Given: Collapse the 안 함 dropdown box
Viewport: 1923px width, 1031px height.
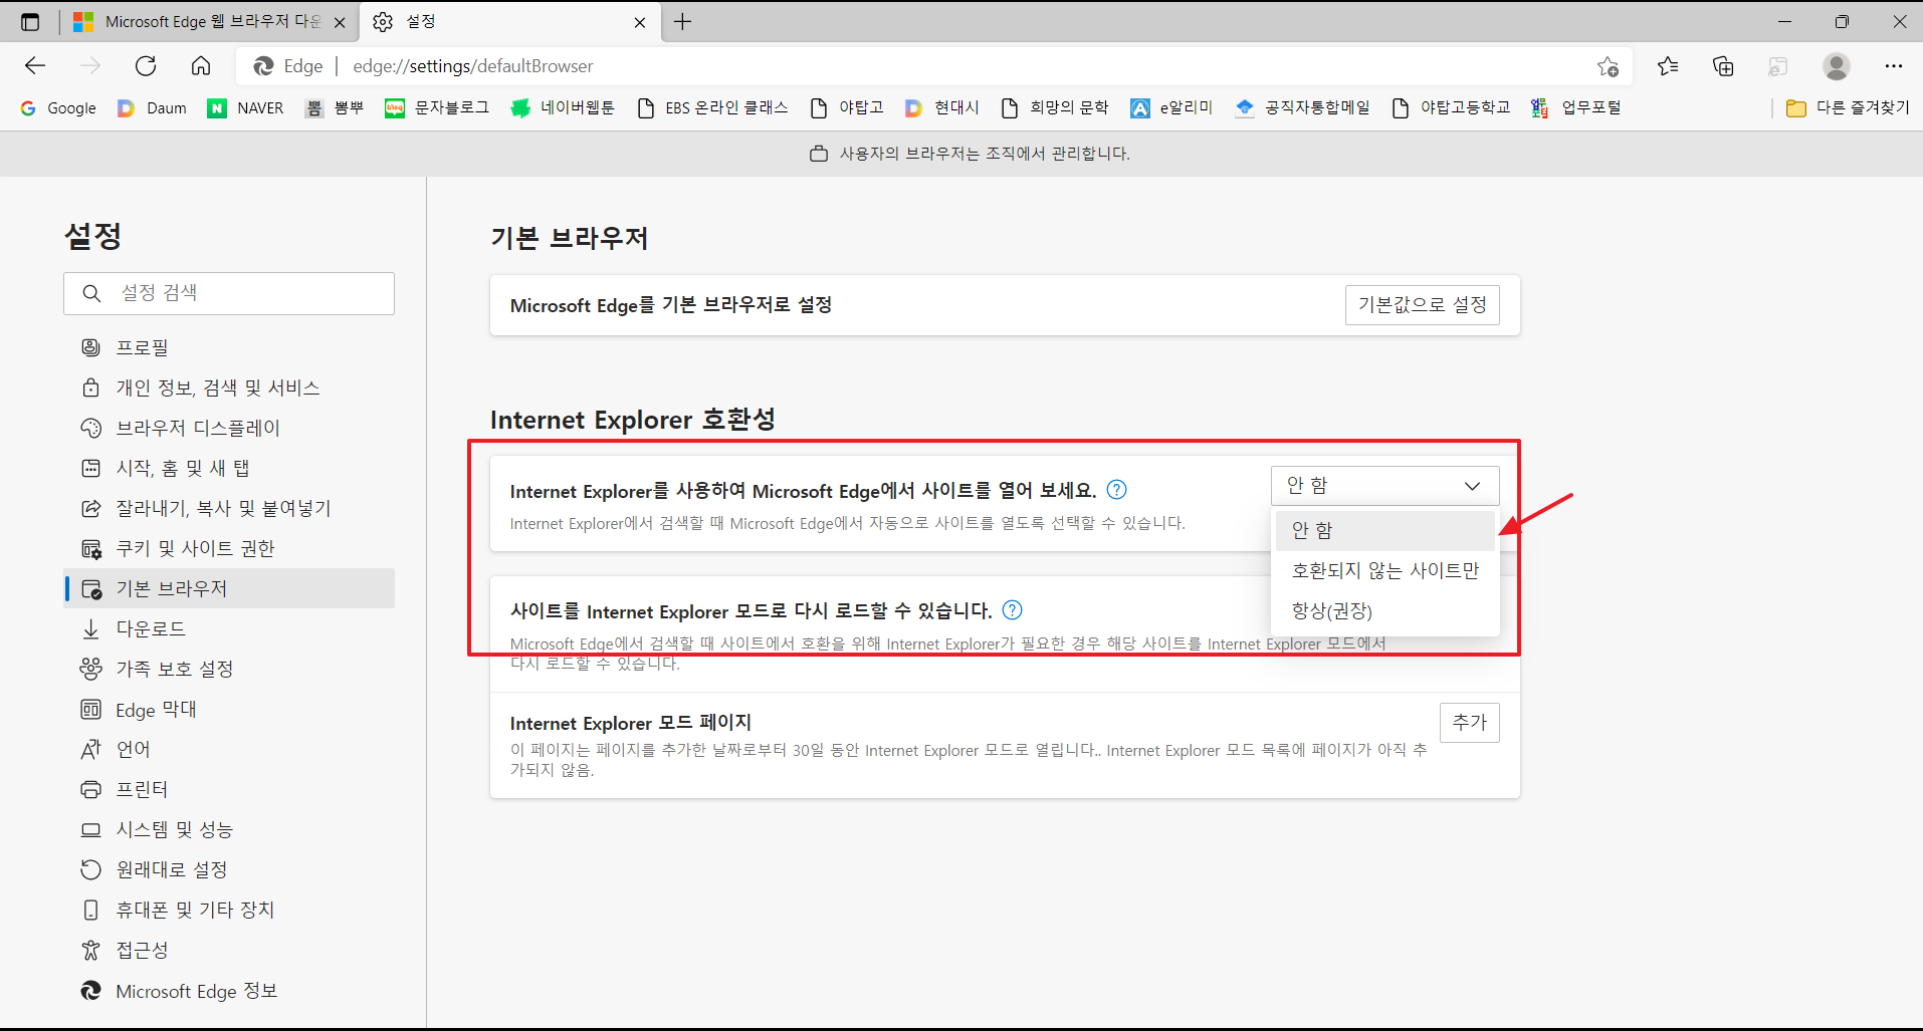Looking at the screenshot, I should [x=1385, y=486].
